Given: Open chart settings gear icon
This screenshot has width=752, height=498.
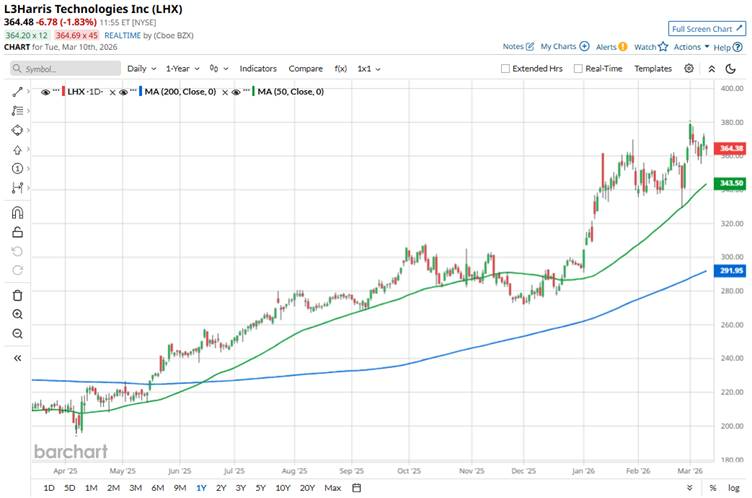Looking at the screenshot, I should 689,68.
